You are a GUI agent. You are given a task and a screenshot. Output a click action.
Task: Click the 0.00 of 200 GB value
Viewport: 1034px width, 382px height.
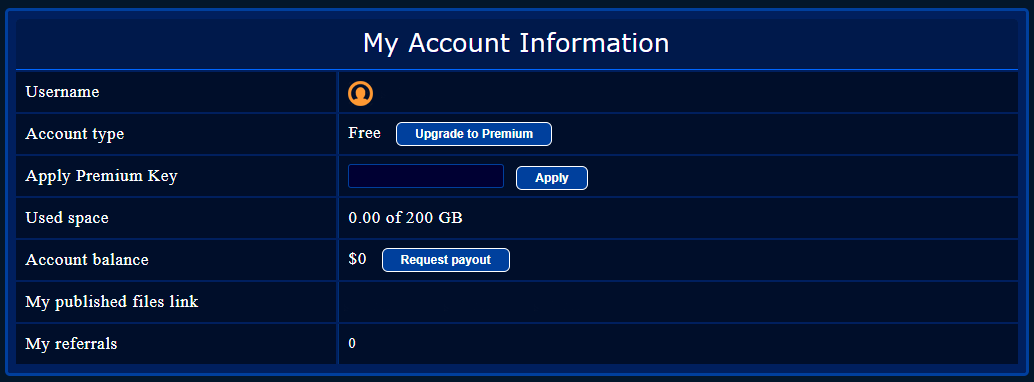coord(405,218)
